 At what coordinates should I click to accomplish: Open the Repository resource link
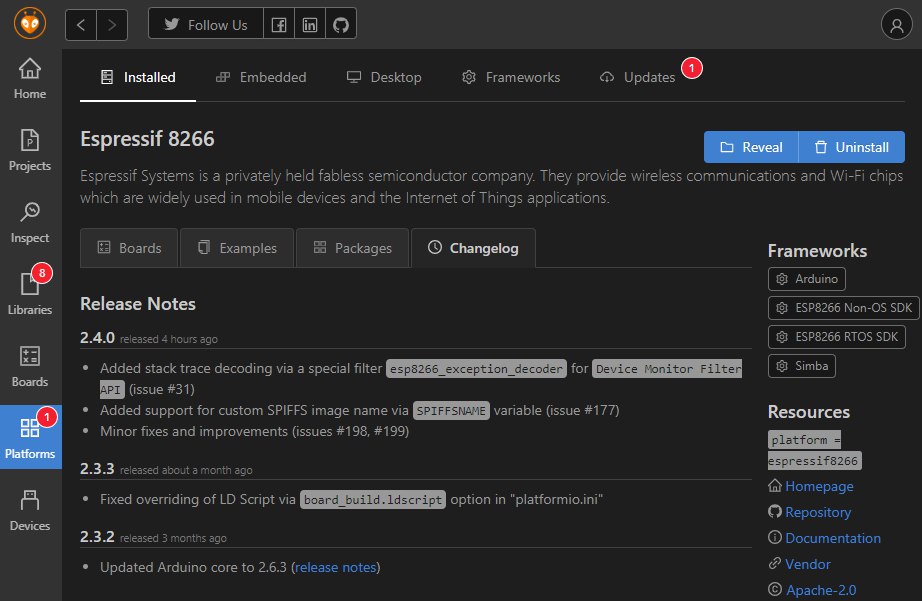click(818, 512)
